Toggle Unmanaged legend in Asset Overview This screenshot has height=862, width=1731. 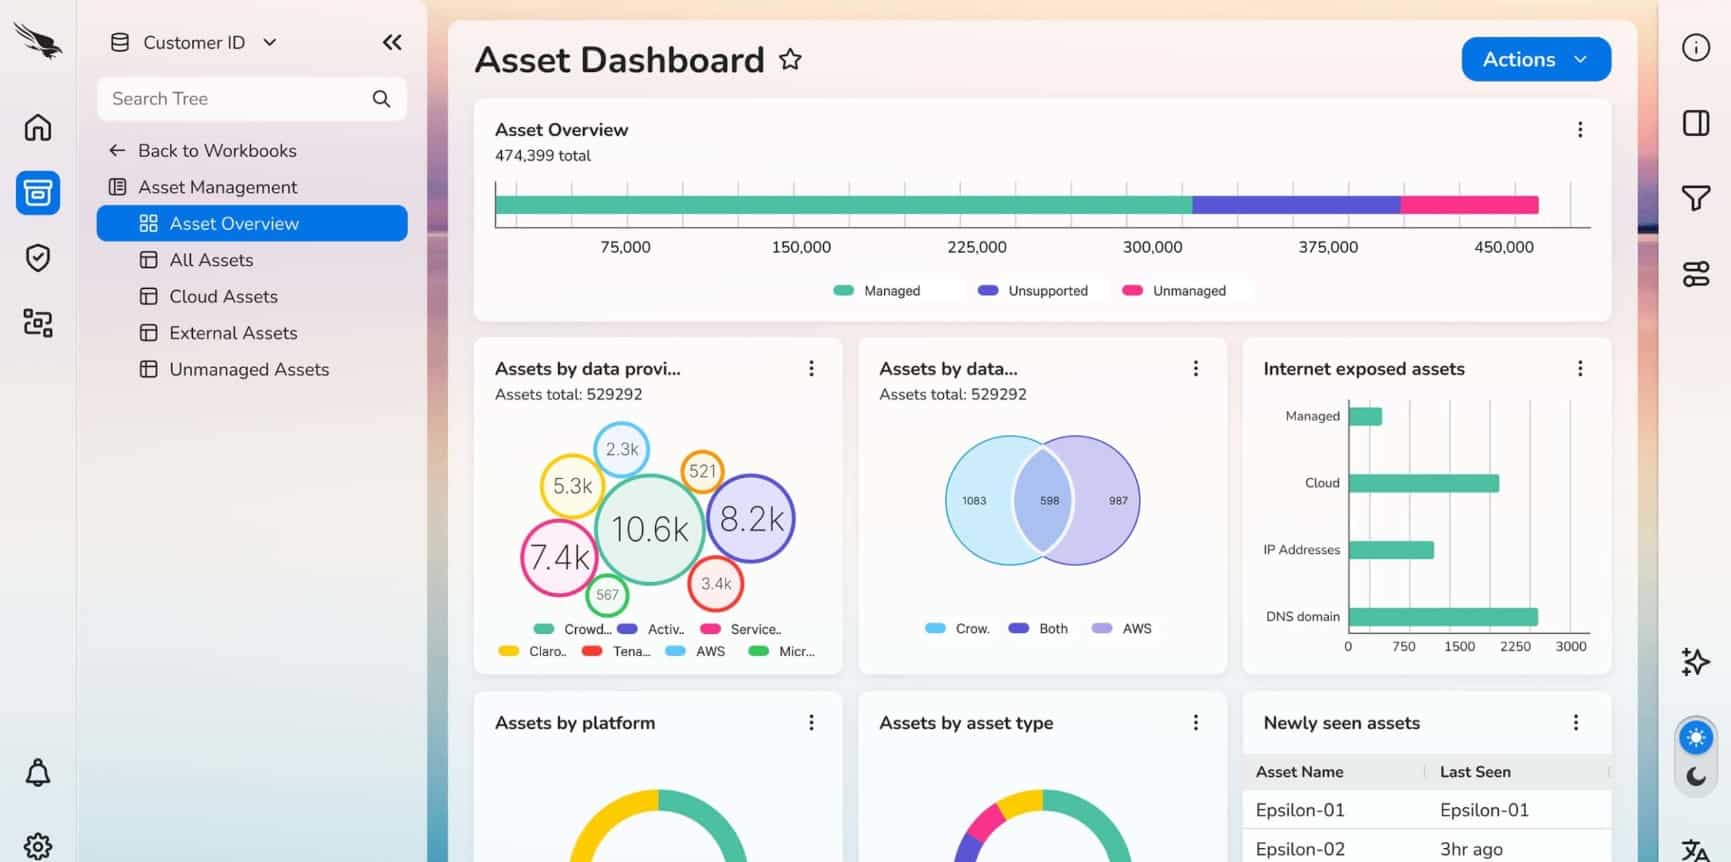(1174, 291)
